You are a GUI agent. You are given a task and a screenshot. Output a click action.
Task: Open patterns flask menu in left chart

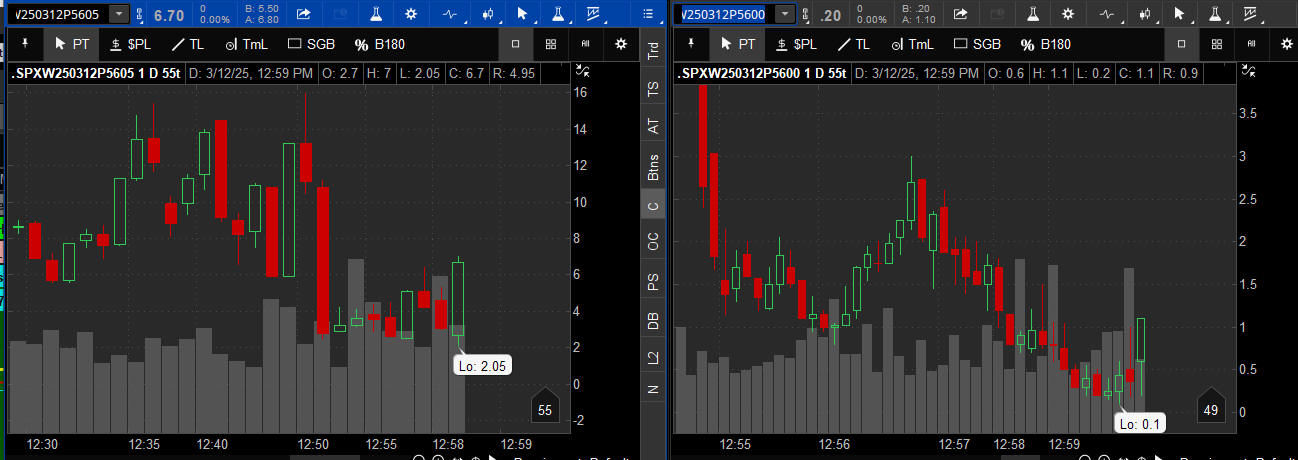click(559, 14)
